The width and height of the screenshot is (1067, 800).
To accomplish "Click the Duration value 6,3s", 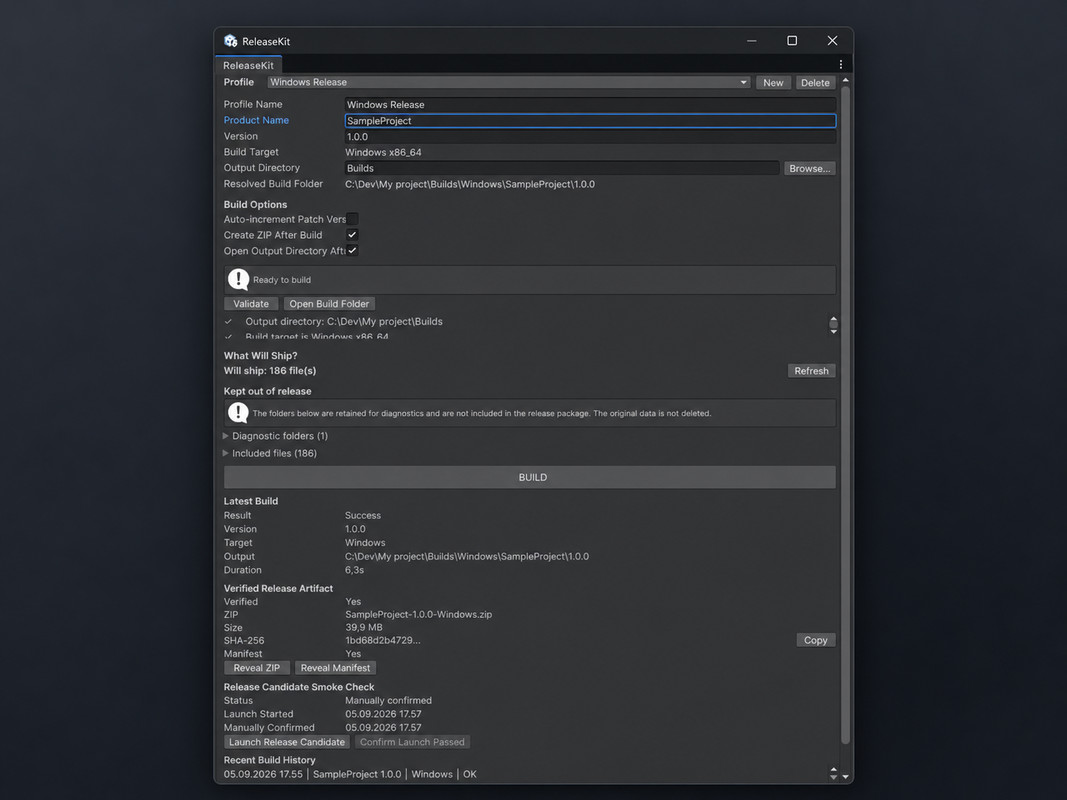I will click(355, 570).
